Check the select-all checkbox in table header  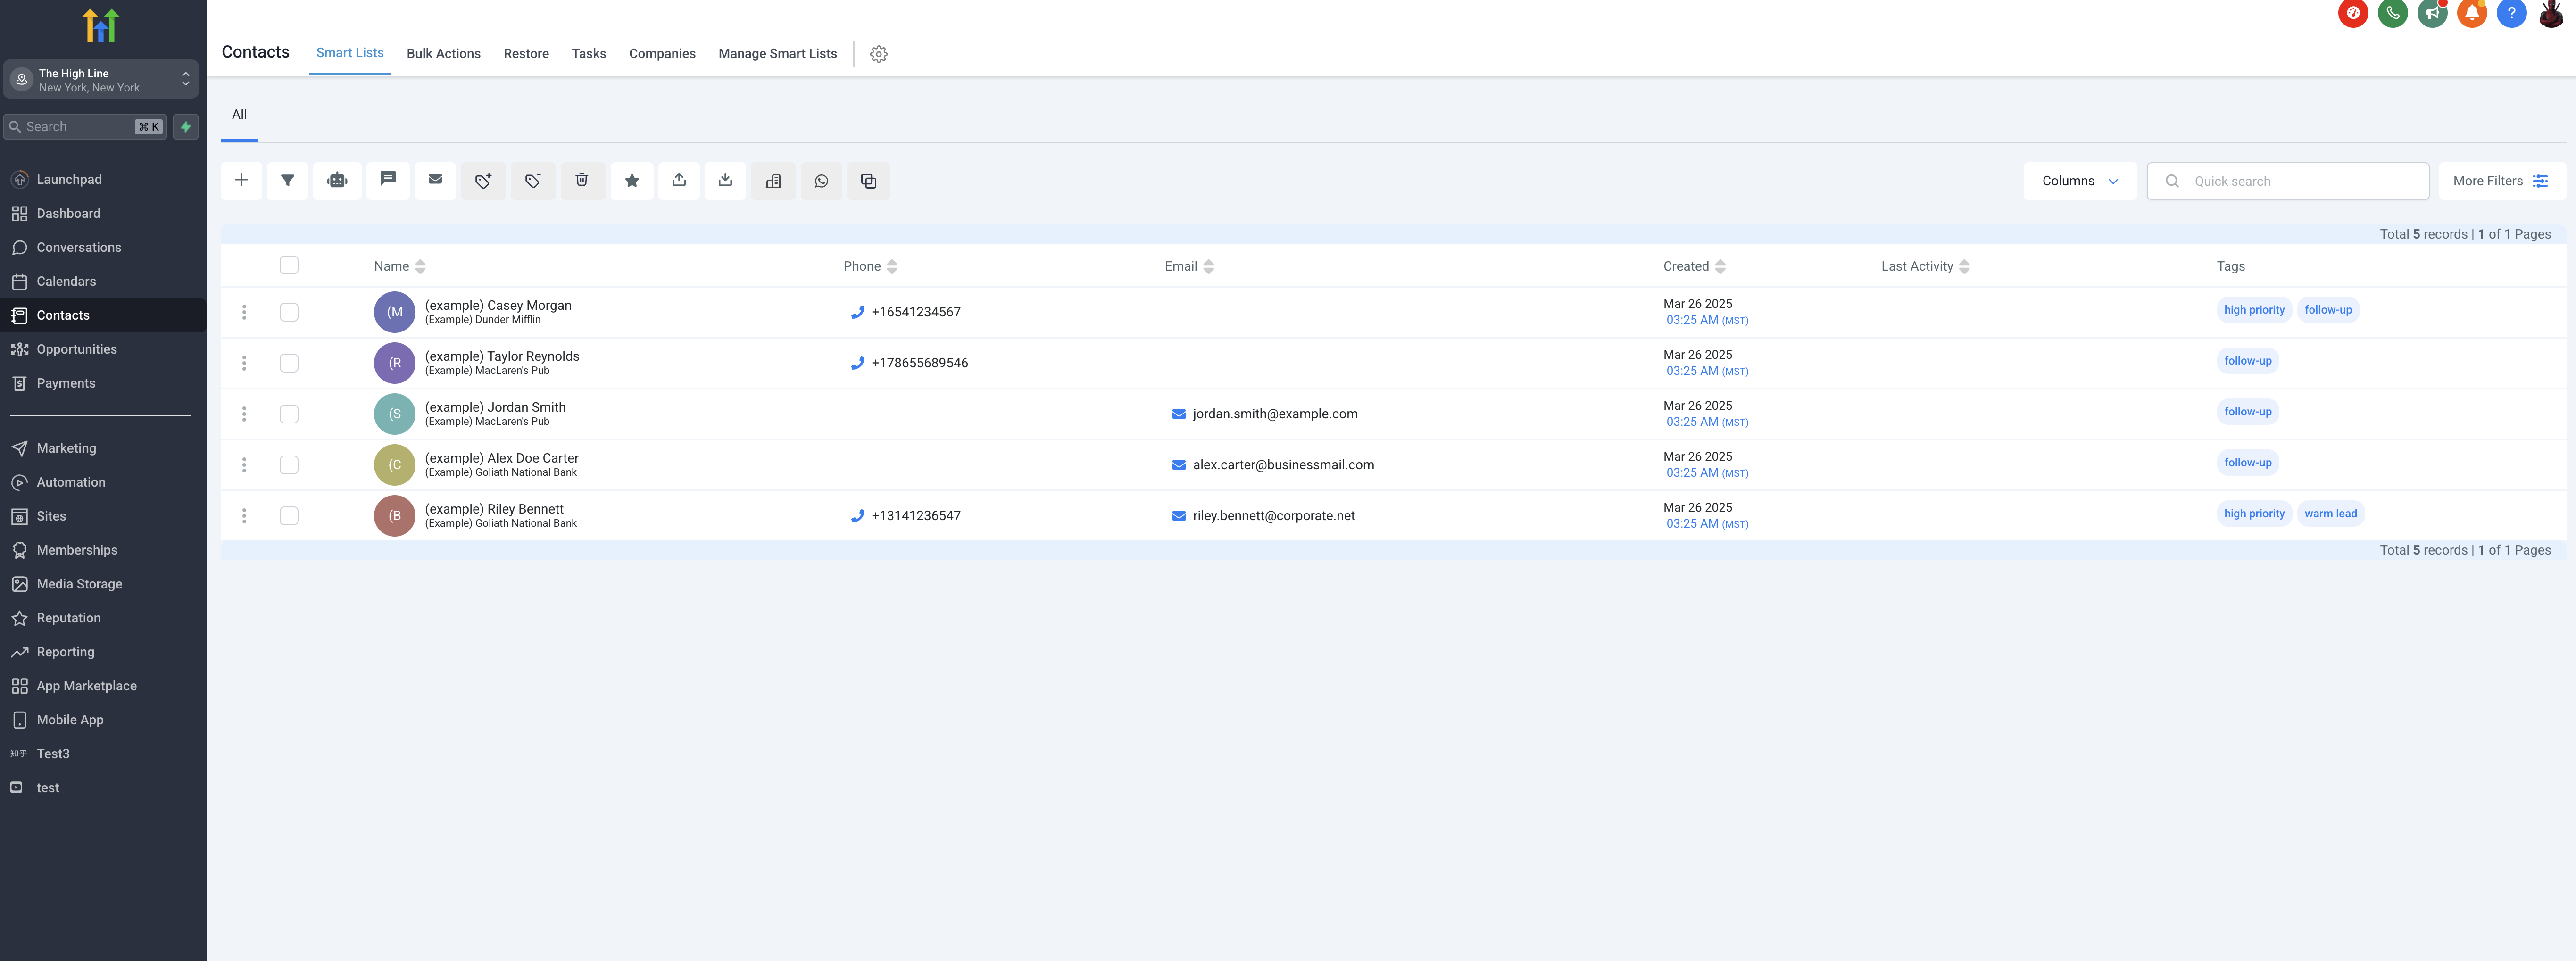(x=289, y=265)
